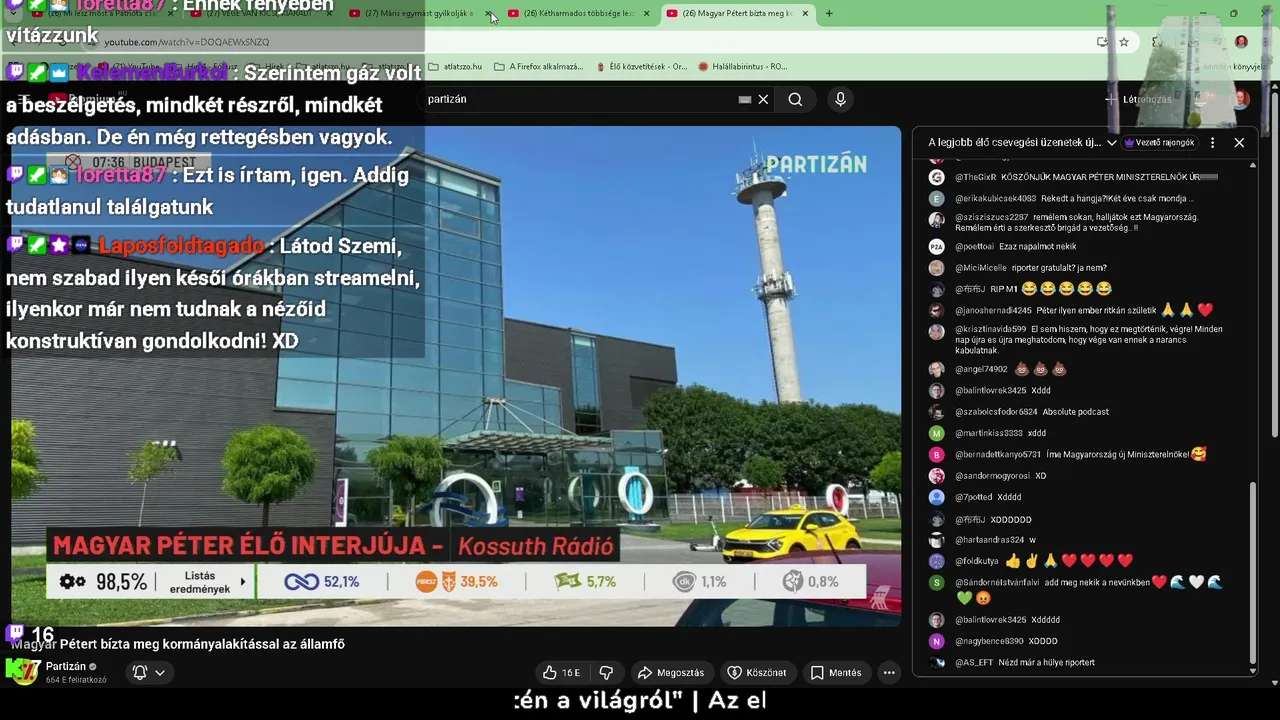Screen dimensions: 1280x720
Task: Click username @MiciMicelle in chat
Action: (981, 268)
